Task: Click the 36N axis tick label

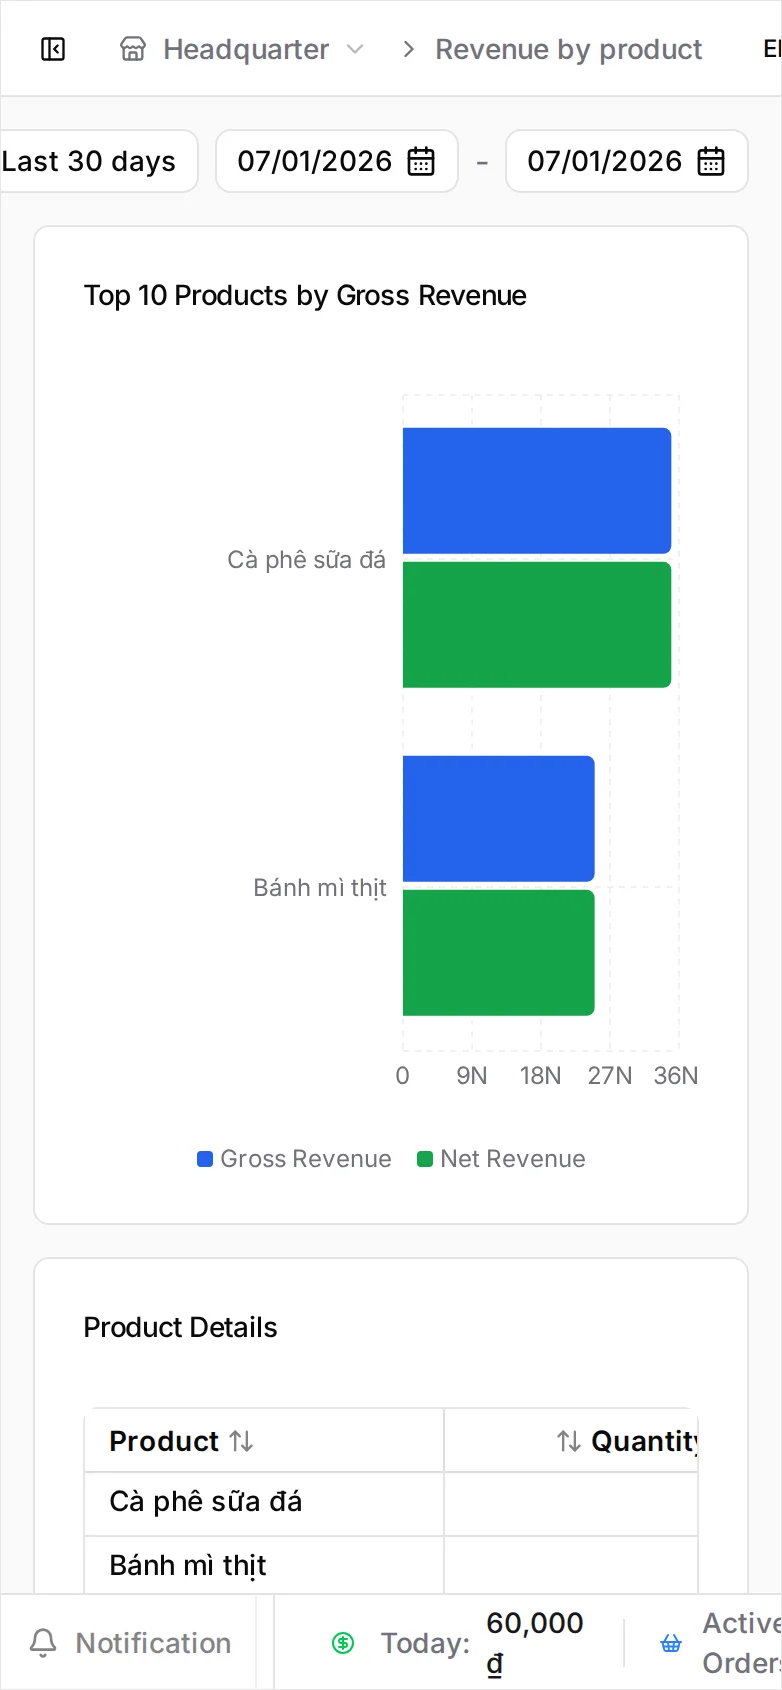Action: tap(676, 1076)
